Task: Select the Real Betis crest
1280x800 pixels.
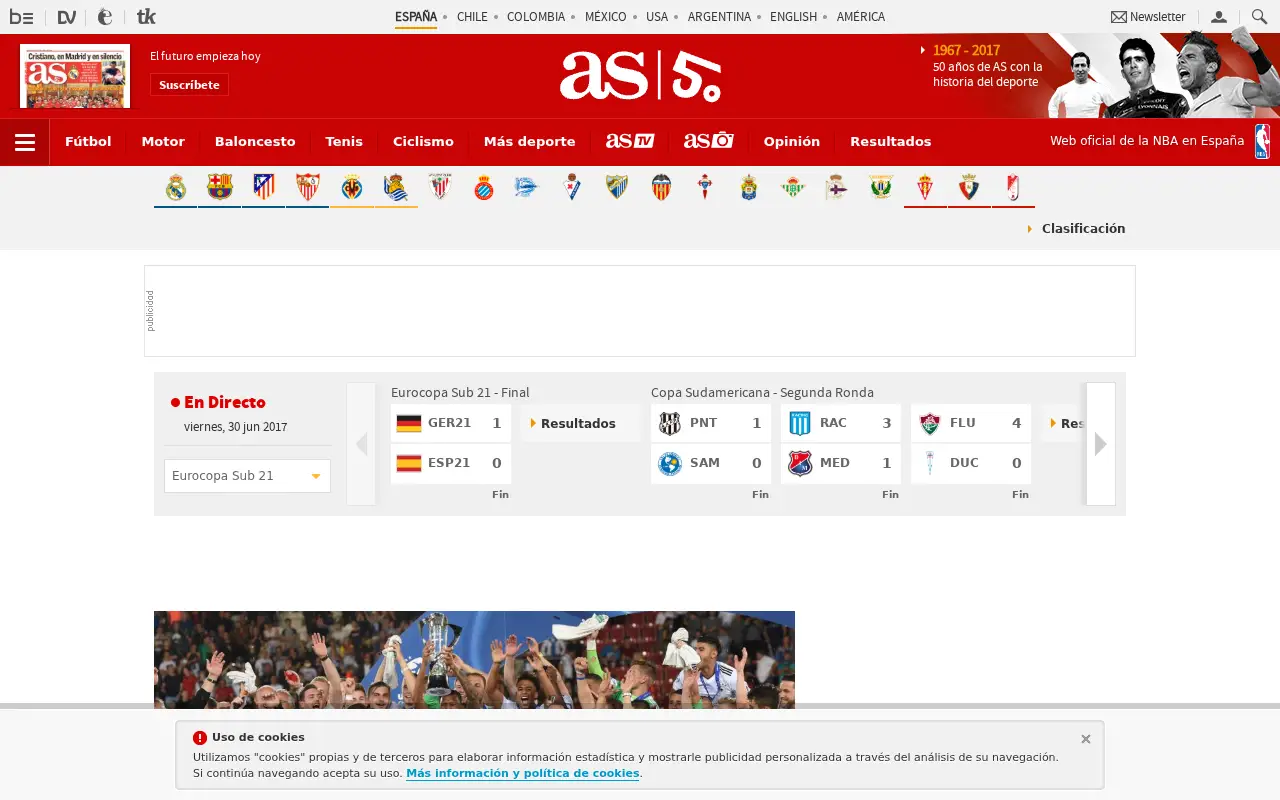Action: (x=793, y=187)
